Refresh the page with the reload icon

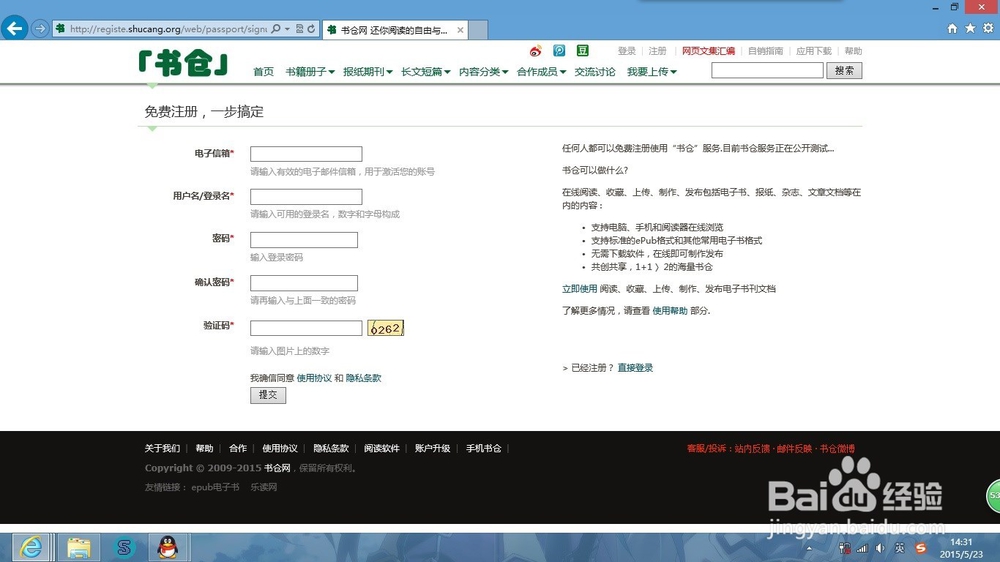pos(311,29)
